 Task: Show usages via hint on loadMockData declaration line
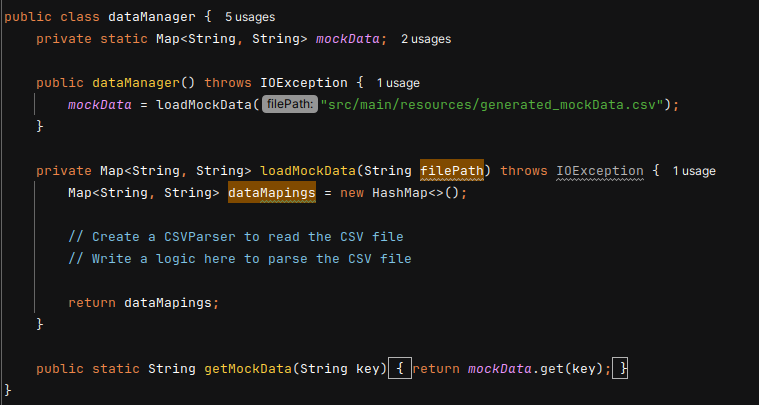pos(694,171)
